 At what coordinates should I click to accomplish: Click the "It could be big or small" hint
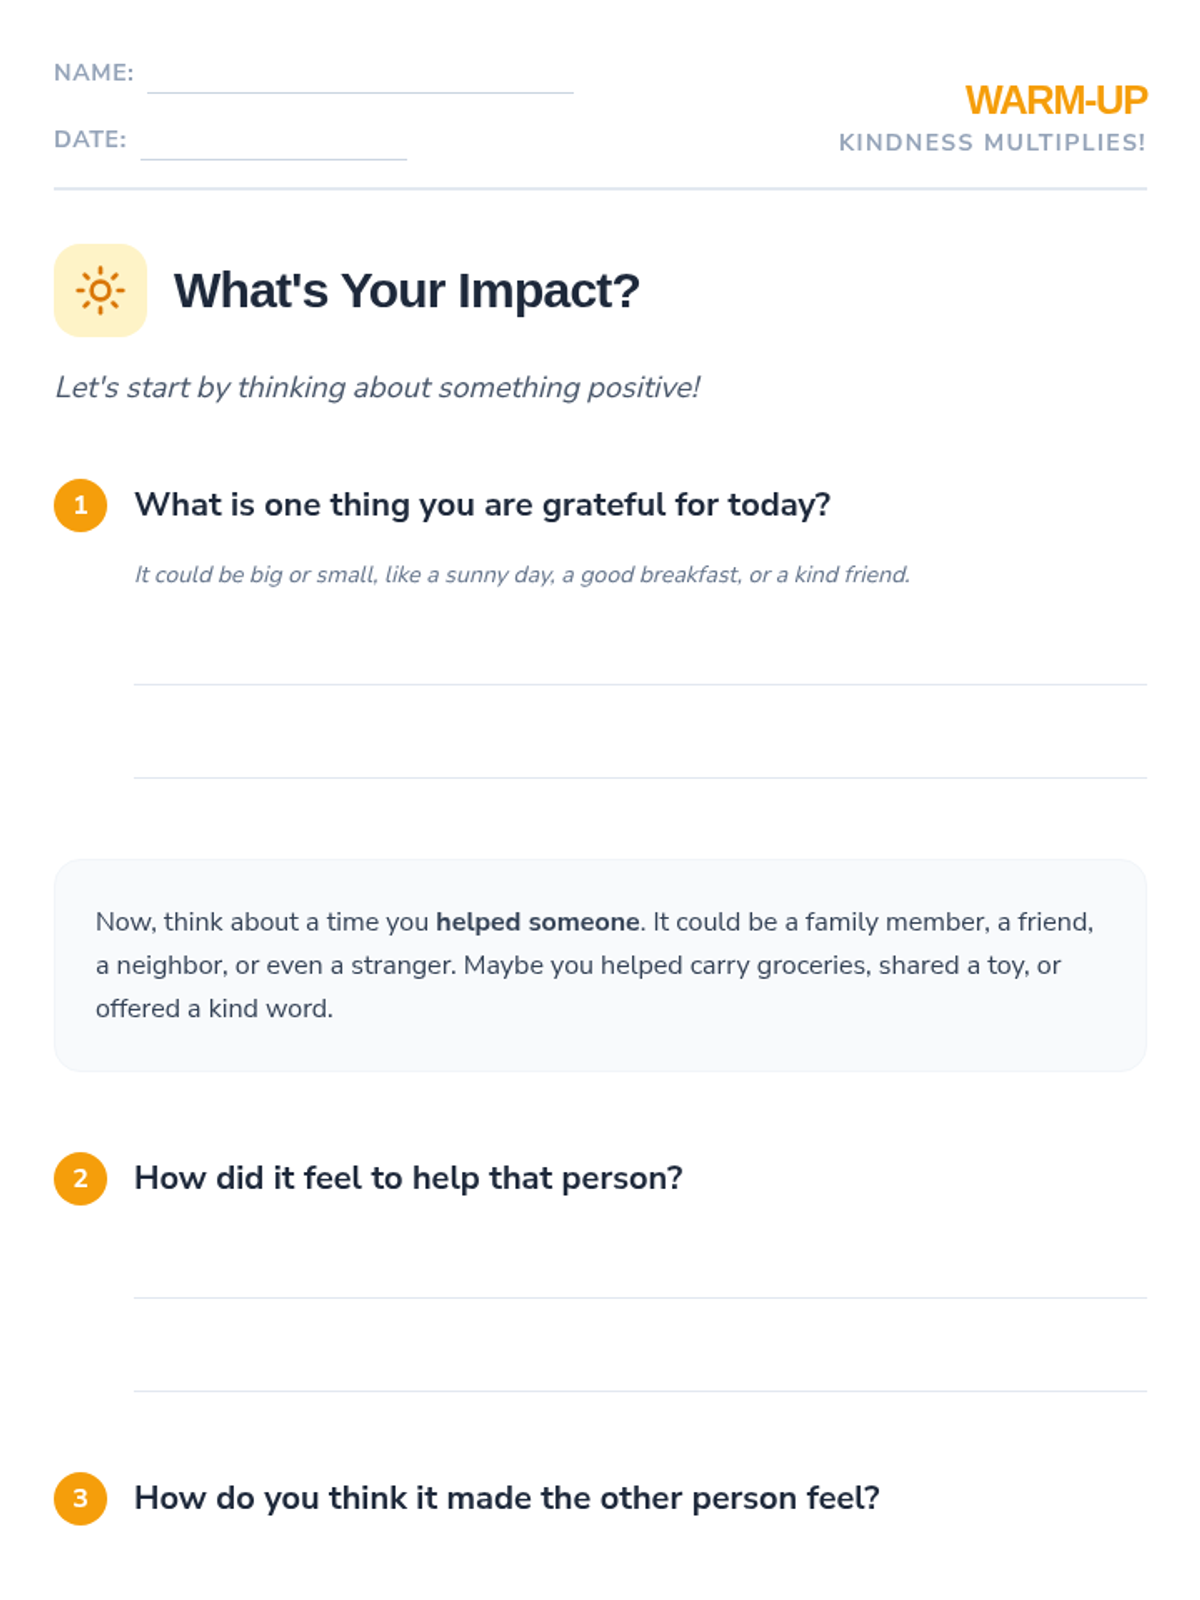coord(522,575)
